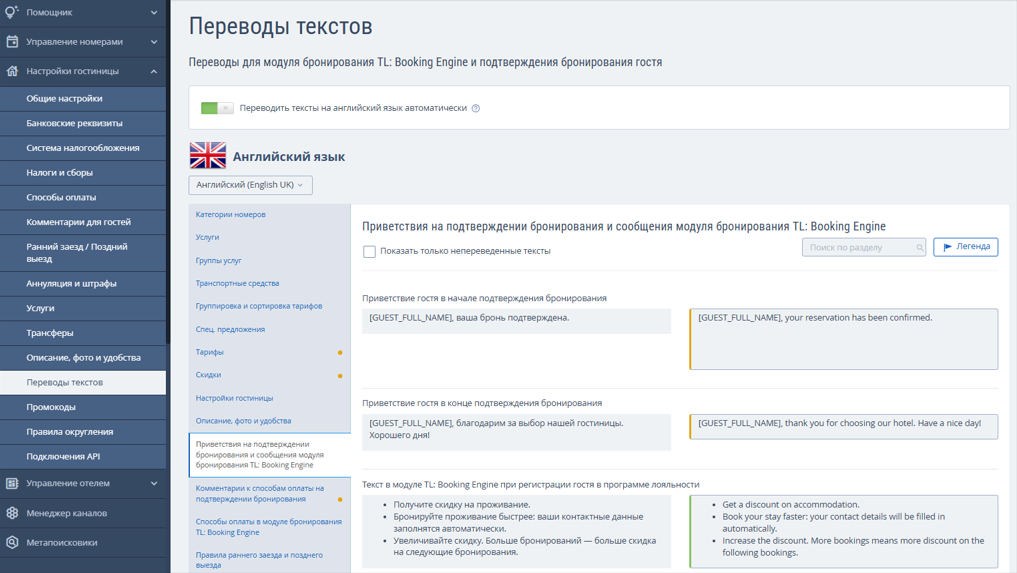Click the lightbulb Помощник icon

(x=12, y=12)
